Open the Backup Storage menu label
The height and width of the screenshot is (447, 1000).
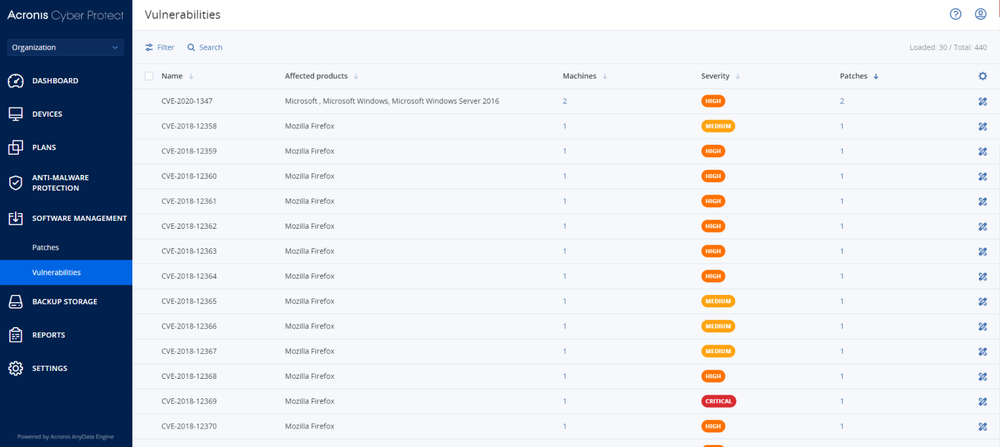tap(65, 302)
